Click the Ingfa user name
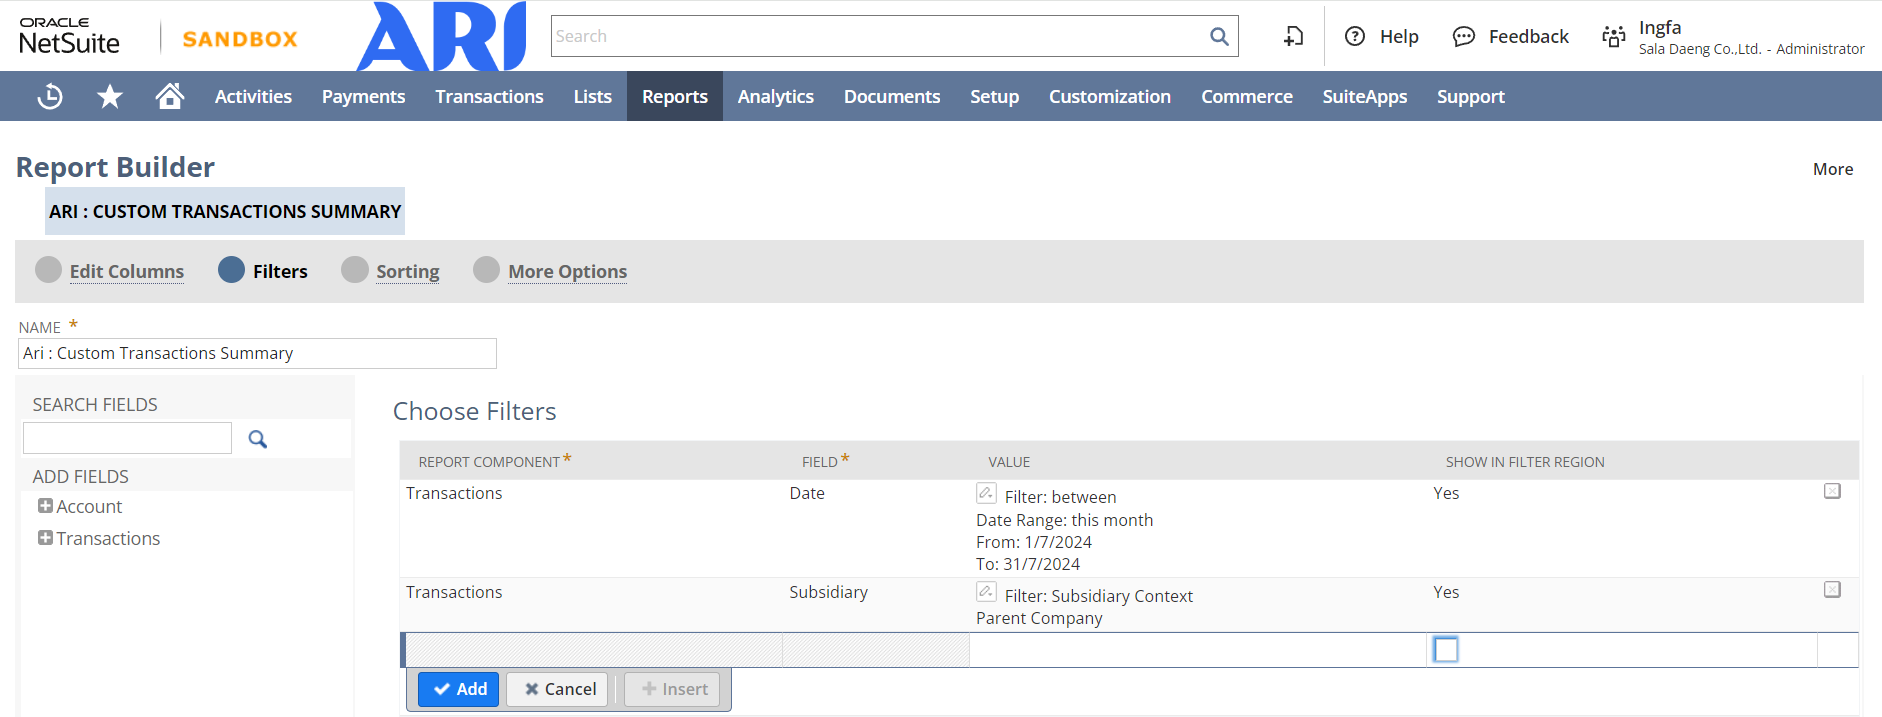This screenshot has height=717, width=1882. pyautogui.click(x=1660, y=28)
